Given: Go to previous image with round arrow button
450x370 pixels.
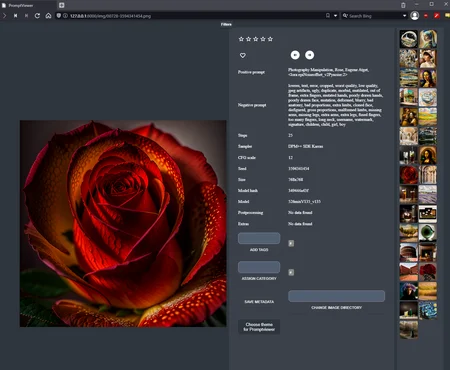Looking at the screenshot, I should [x=295, y=55].
